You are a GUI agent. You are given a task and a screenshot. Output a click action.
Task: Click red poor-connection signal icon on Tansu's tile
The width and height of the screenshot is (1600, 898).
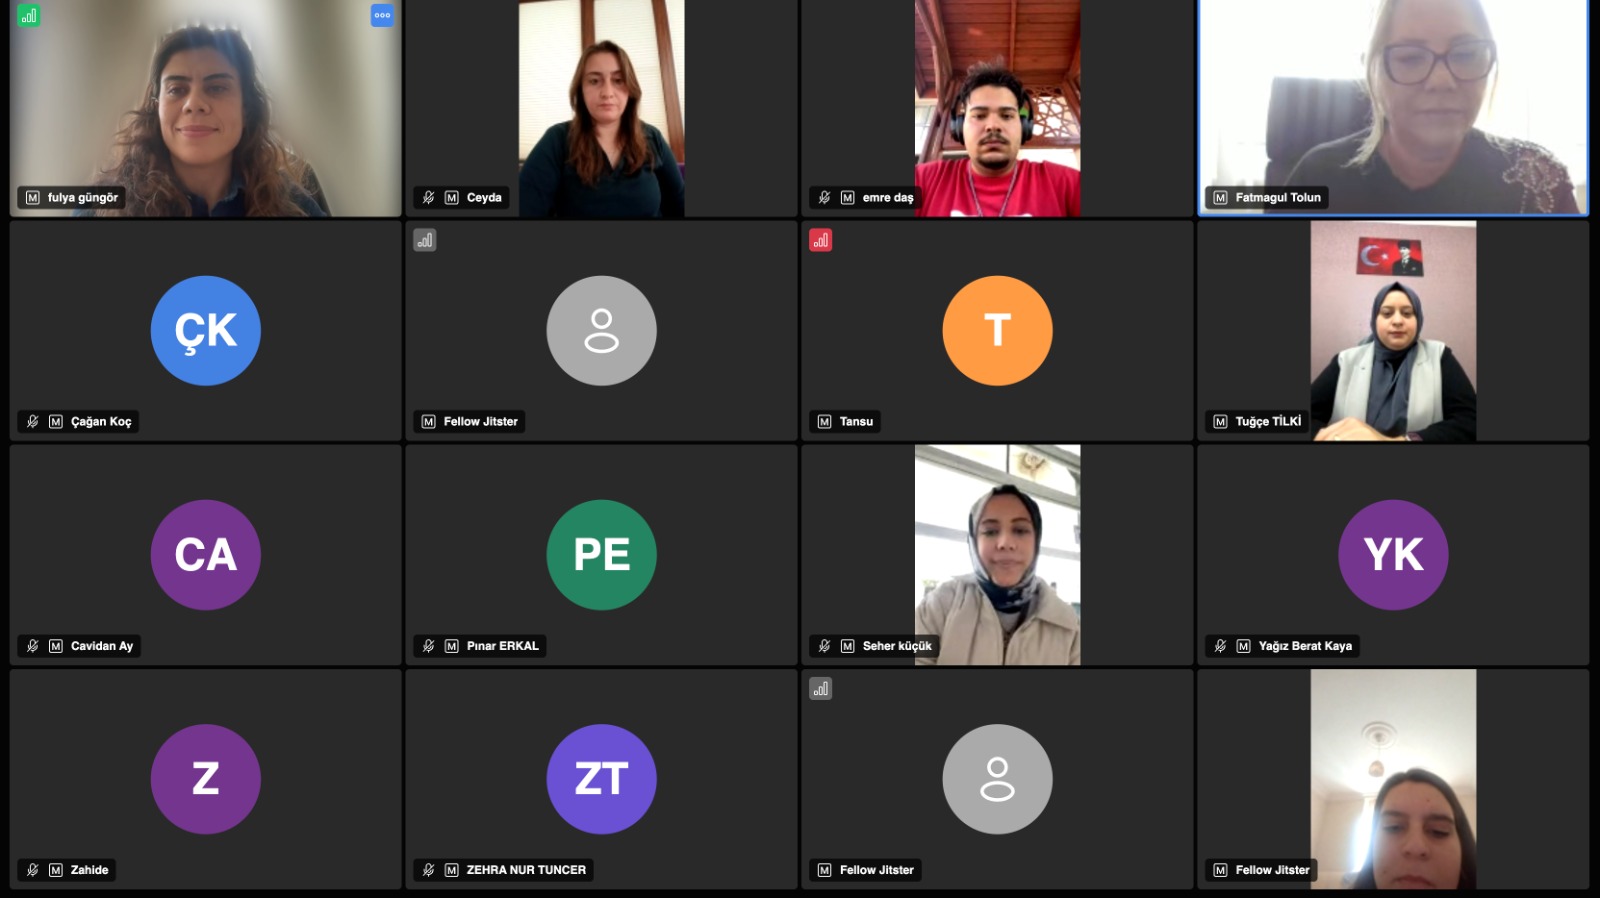coord(820,240)
